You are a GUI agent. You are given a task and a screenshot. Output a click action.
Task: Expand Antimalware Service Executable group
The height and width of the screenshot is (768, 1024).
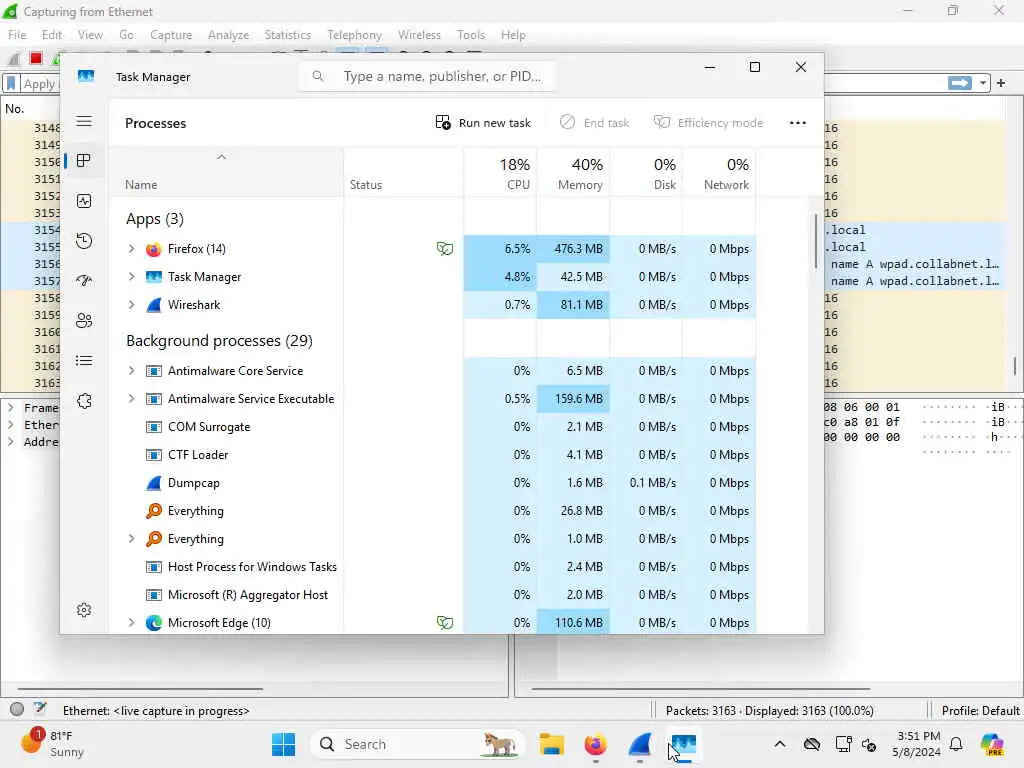click(x=131, y=399)
